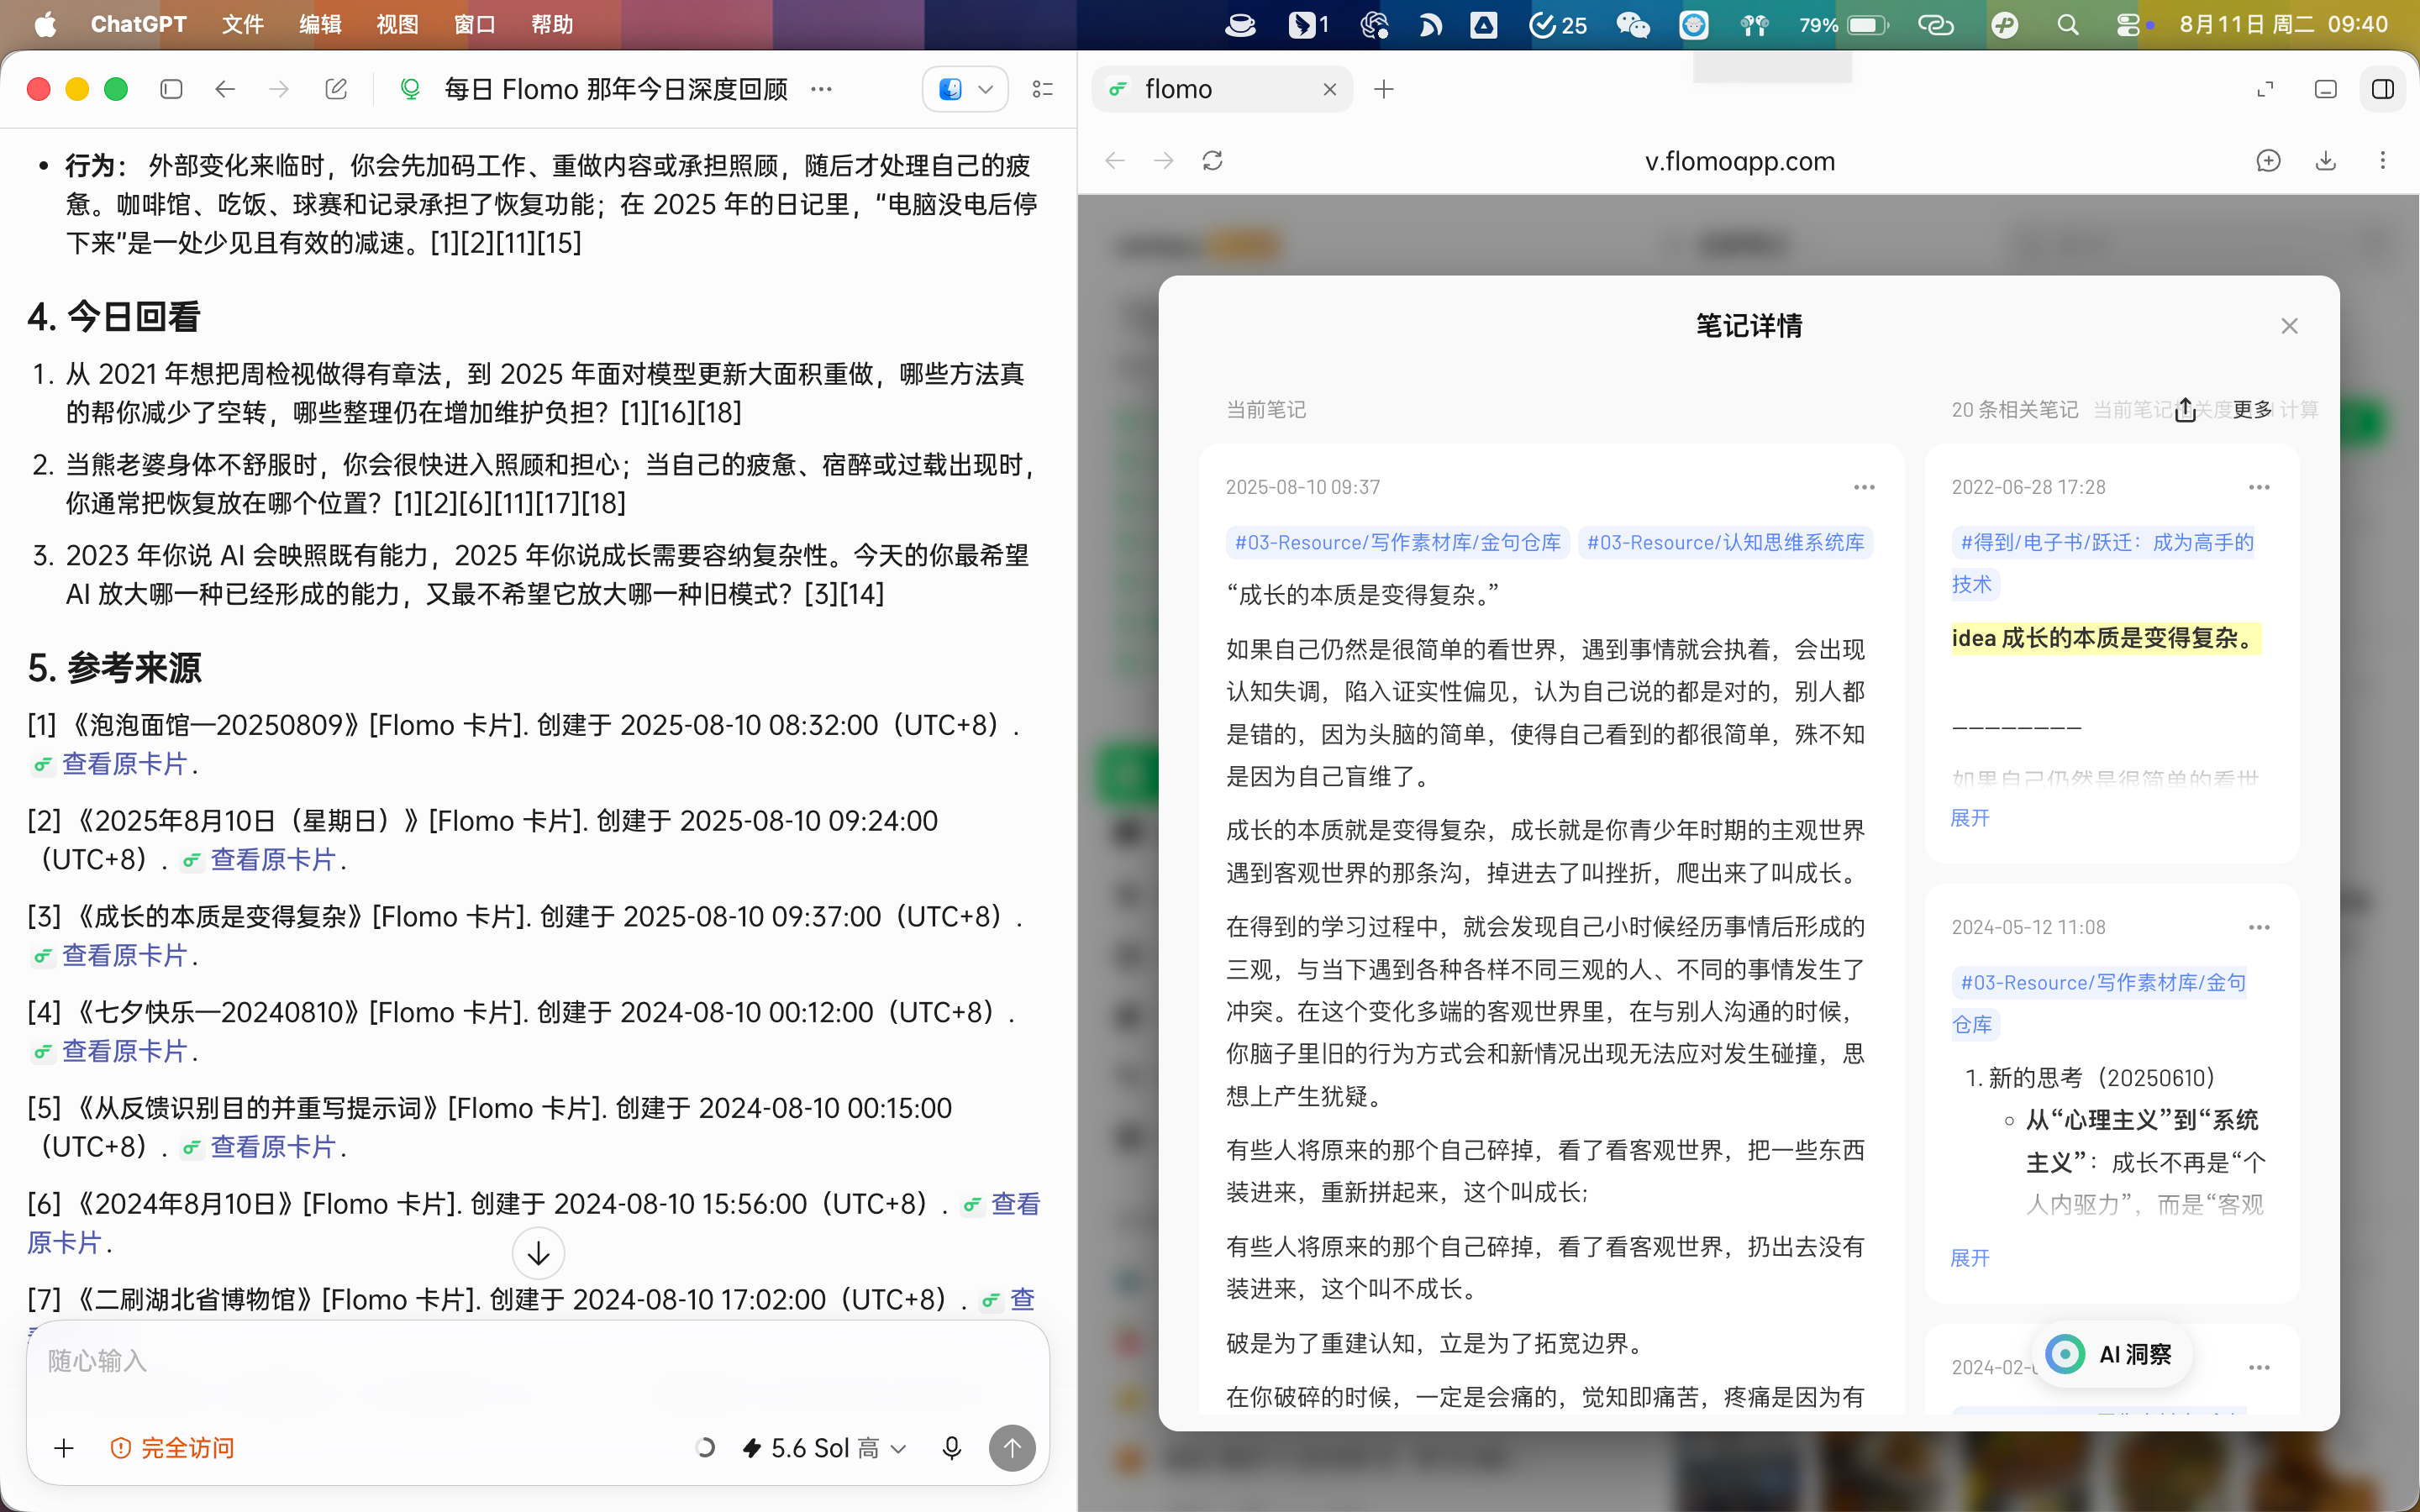The image size is (2420, 1512).
Task: Open options menu of the 2022-06-28 17:28 note
Action: 2259,487
